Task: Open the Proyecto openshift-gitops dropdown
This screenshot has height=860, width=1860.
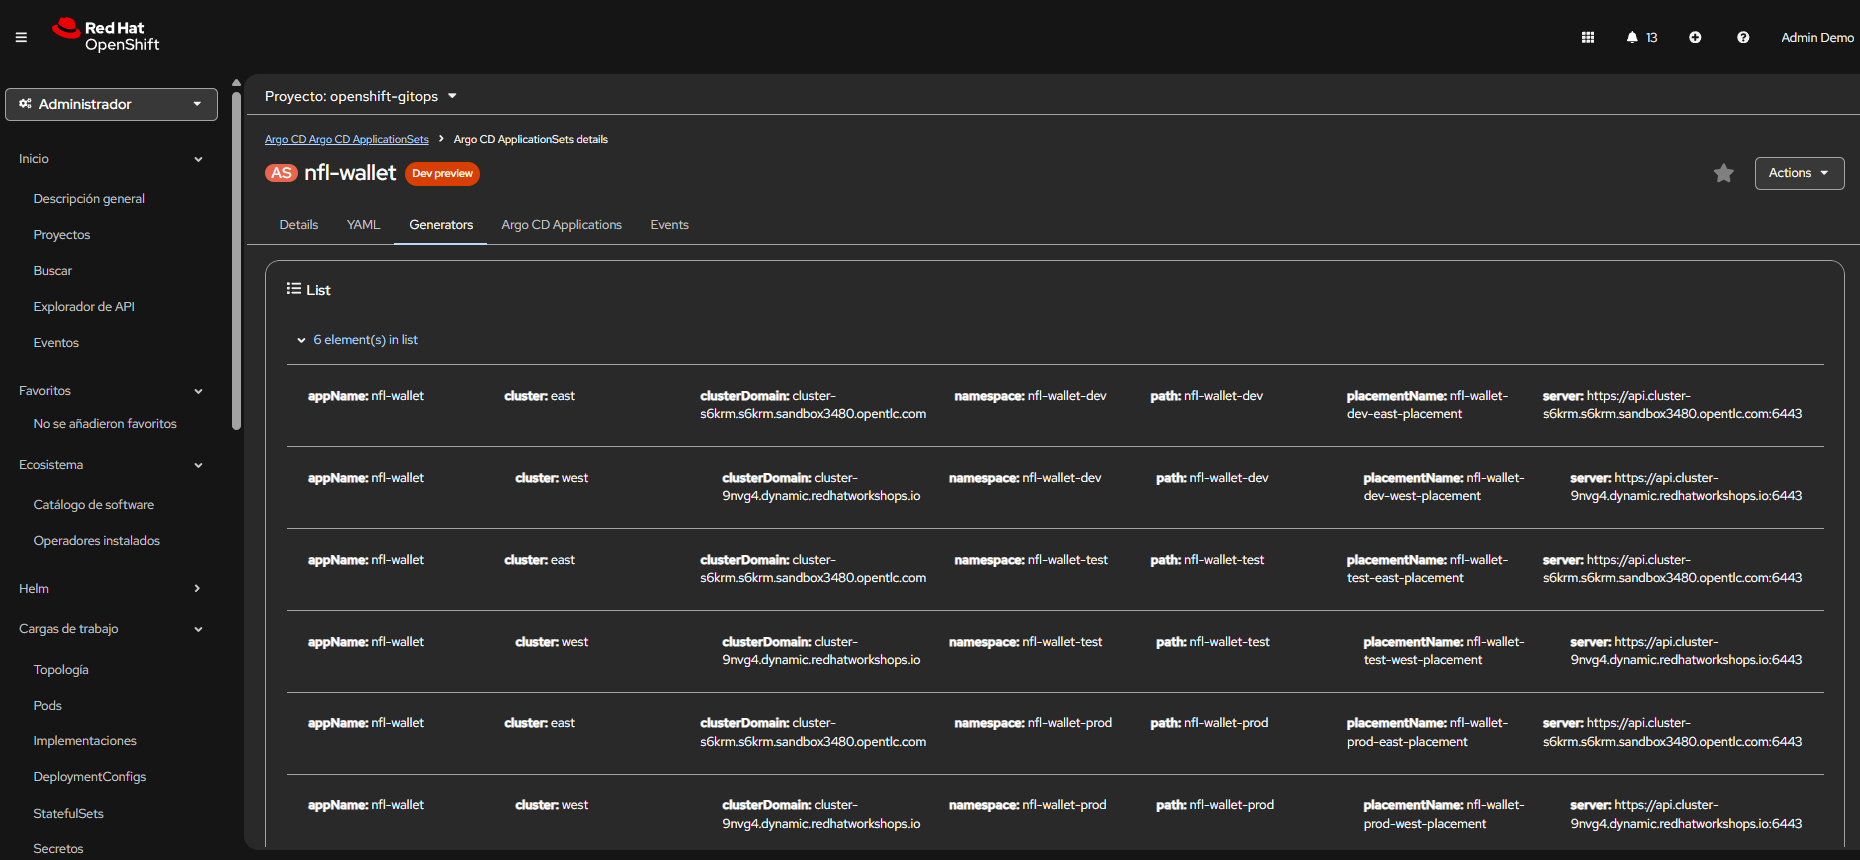Action: (x=360, y=96)
